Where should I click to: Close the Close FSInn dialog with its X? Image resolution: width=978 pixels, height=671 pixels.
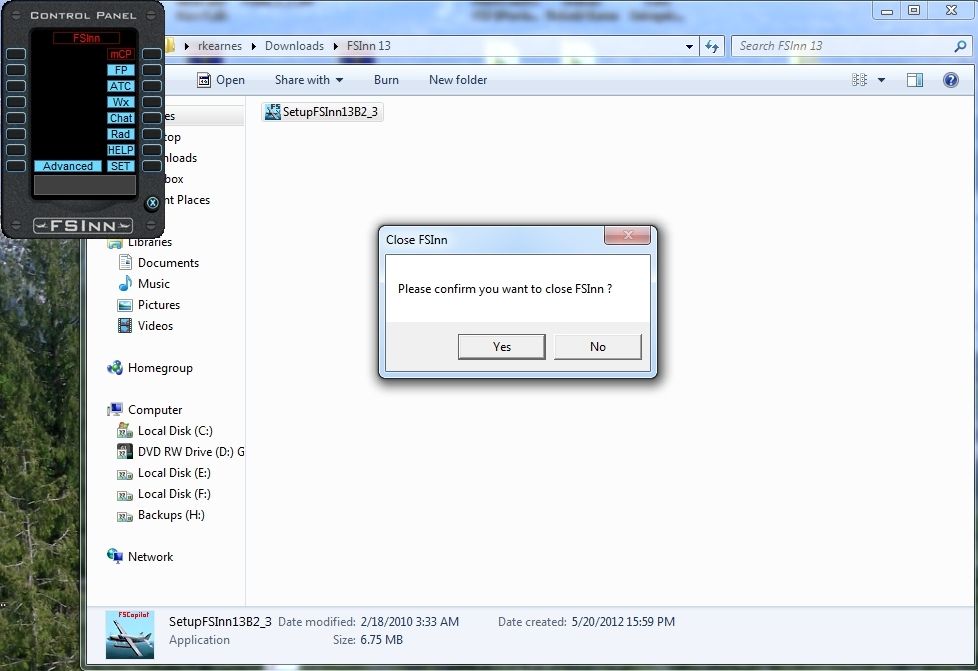(x=627, y=235)
